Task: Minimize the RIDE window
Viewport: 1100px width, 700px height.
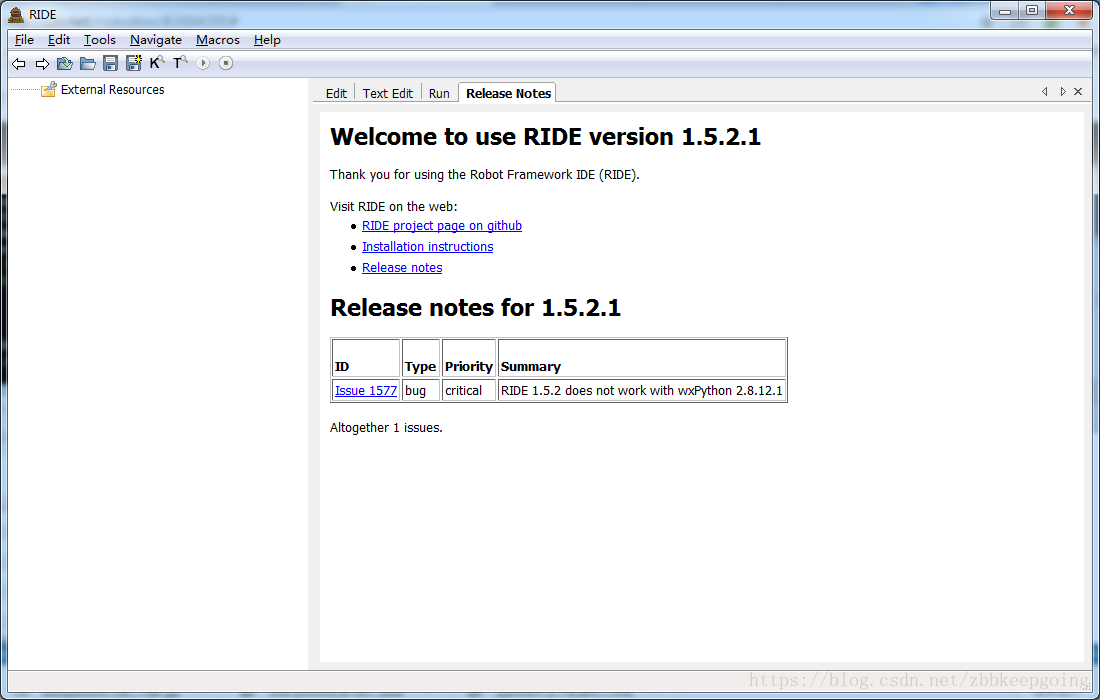Action: [x=1005, y=11]
